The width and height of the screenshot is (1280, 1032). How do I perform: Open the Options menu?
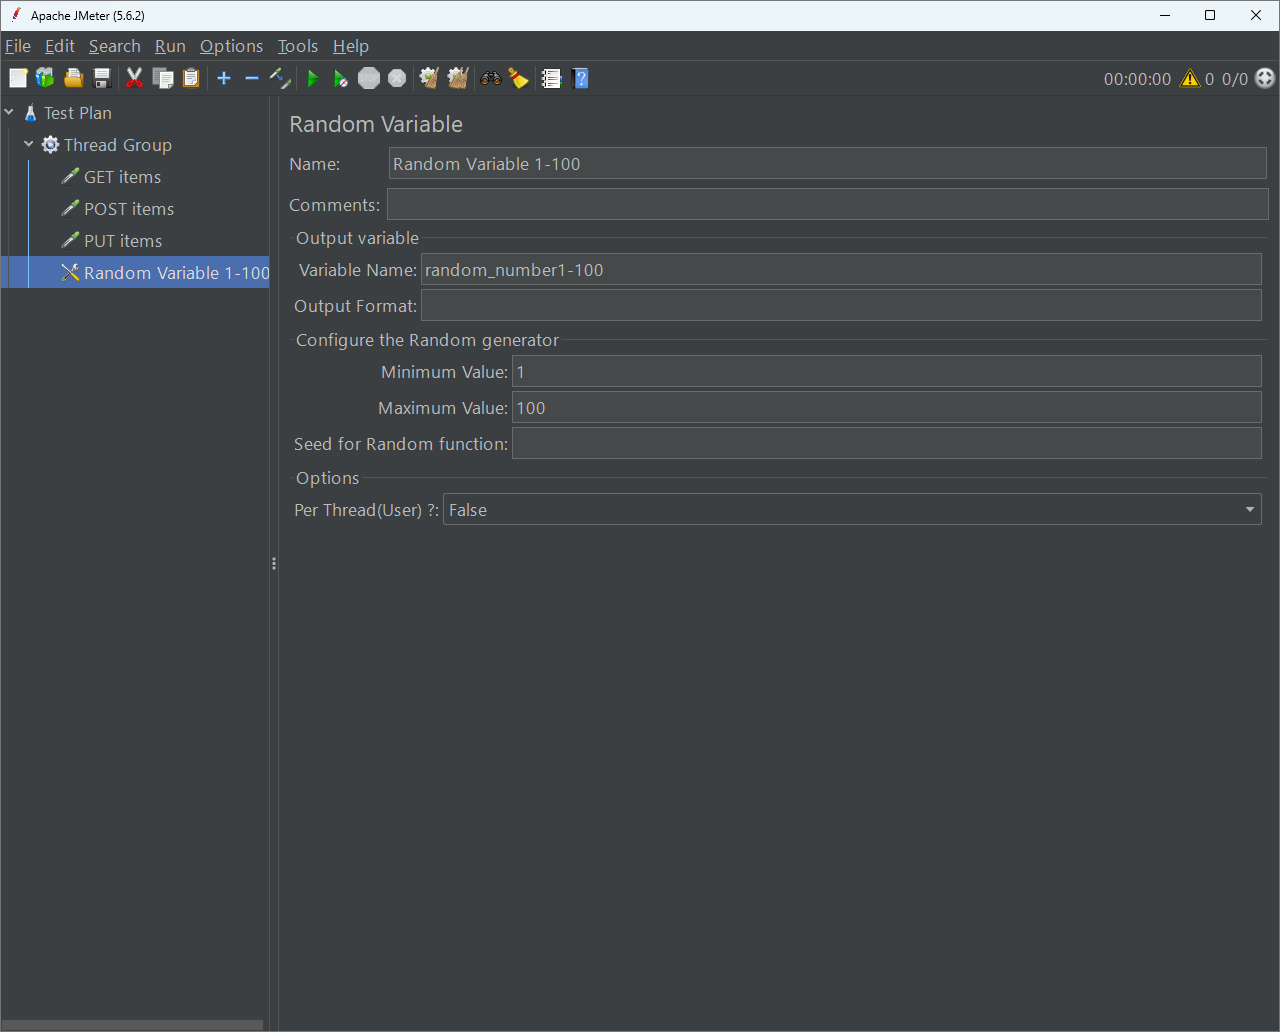tap(231, 46)
